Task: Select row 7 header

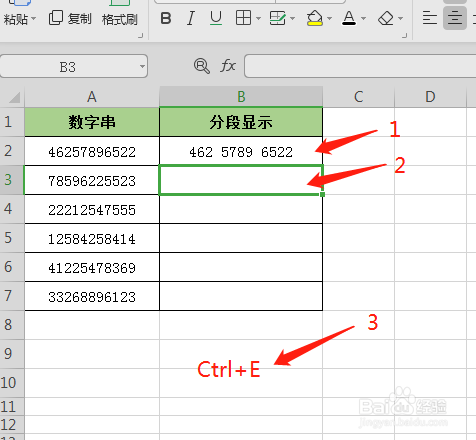Action: [12, 296]
